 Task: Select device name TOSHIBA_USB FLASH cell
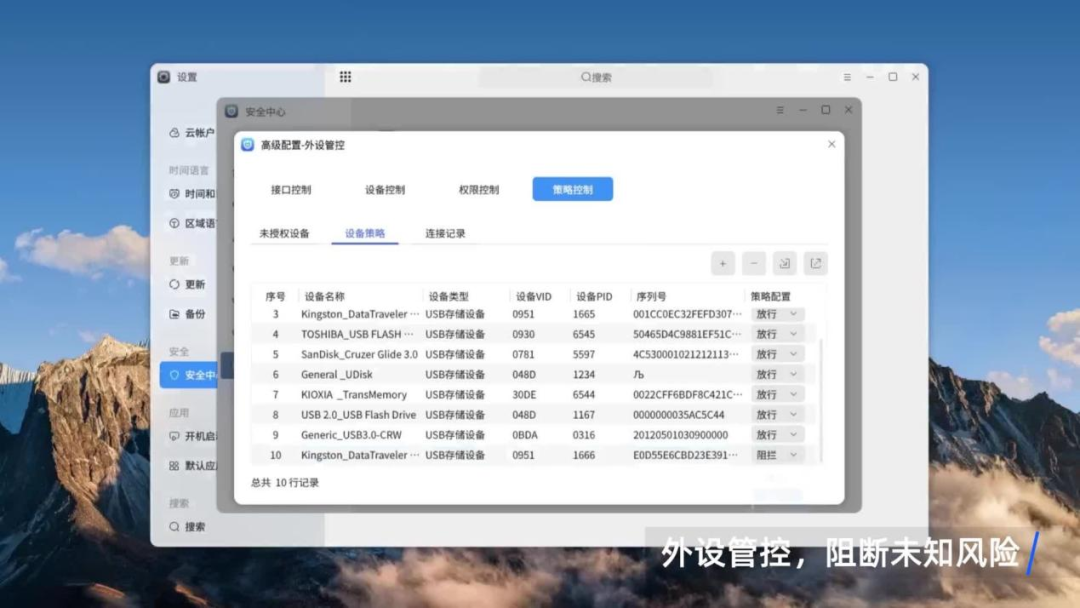point(357,334)
